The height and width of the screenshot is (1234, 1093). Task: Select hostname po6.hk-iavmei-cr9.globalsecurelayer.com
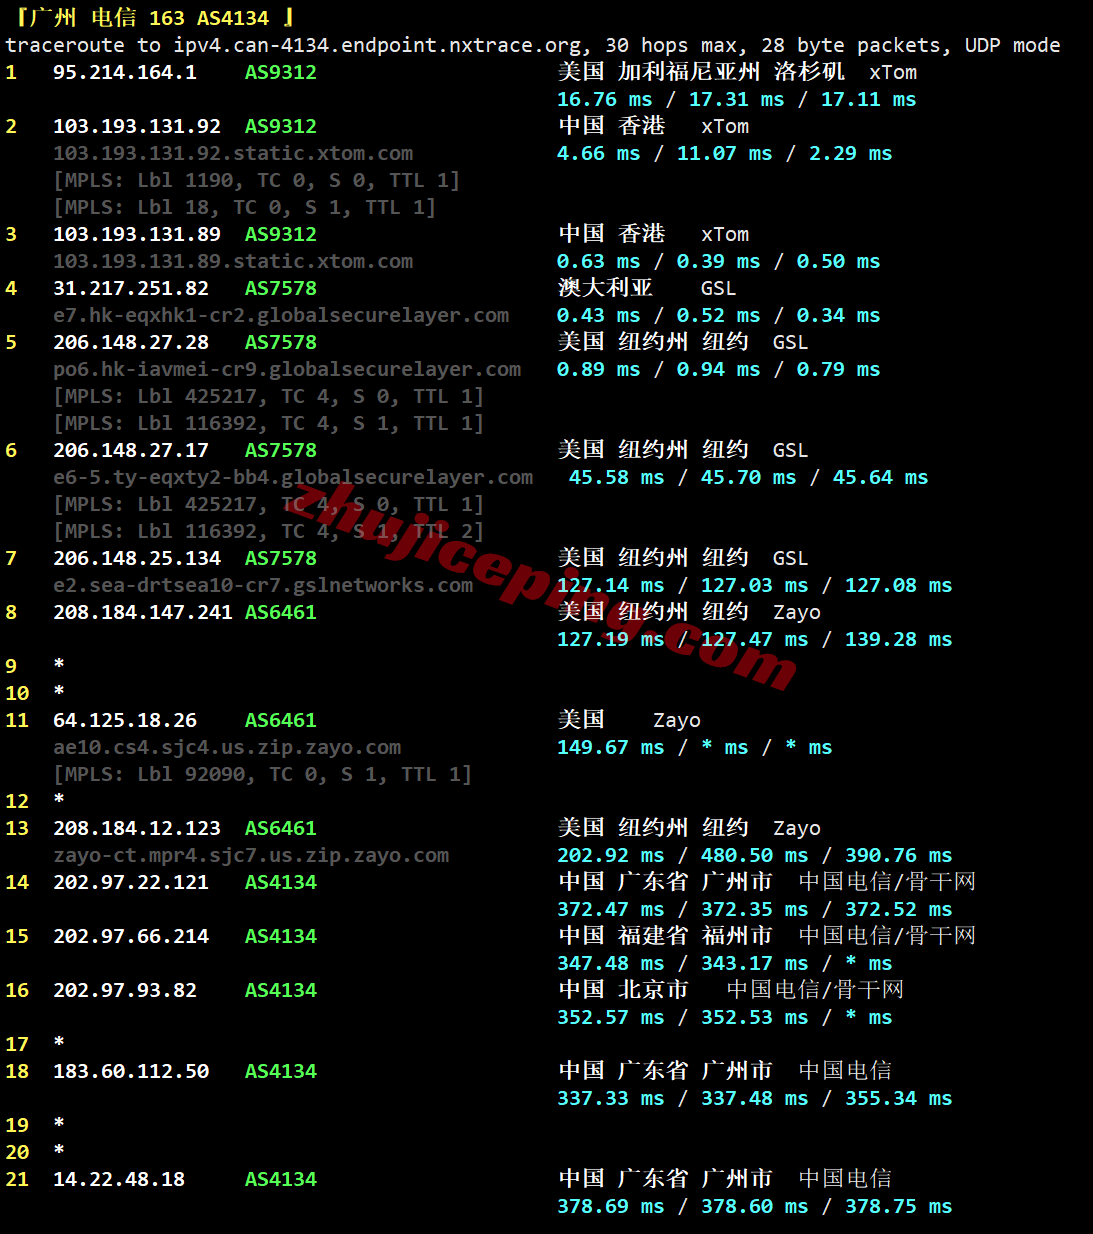point(287,369)
